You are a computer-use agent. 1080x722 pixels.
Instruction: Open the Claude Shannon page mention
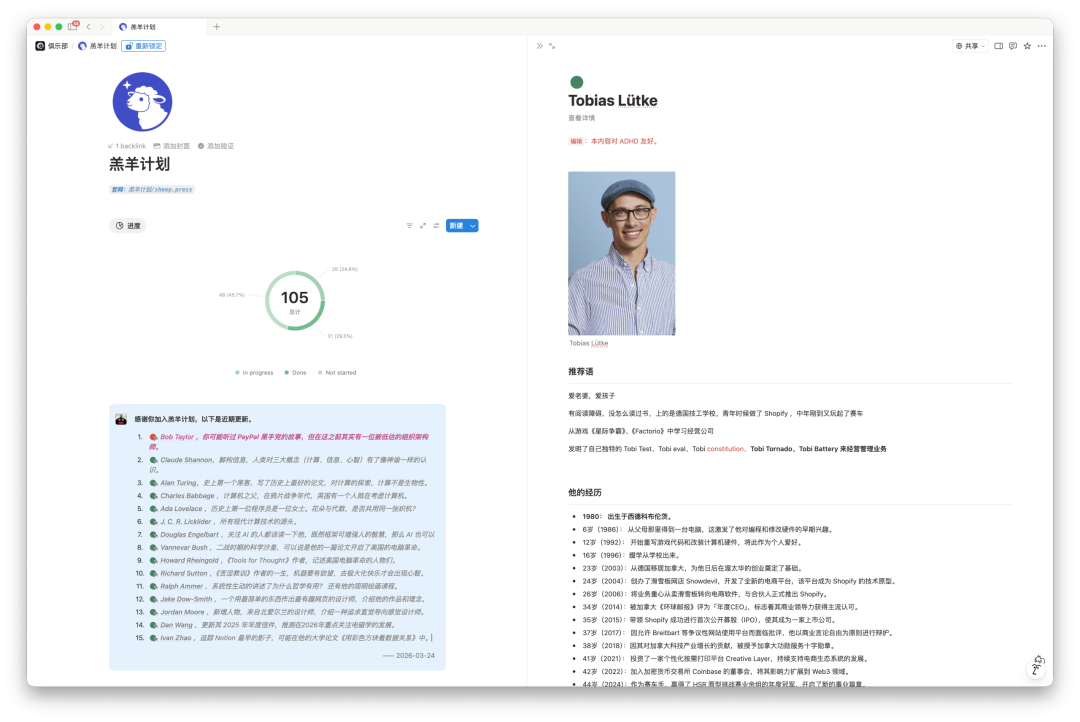[182, 460]
